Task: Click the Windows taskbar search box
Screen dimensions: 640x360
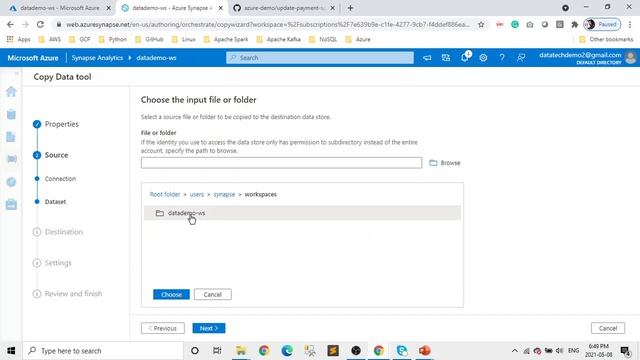Action: pyautogui.click(x=102, y=351)
